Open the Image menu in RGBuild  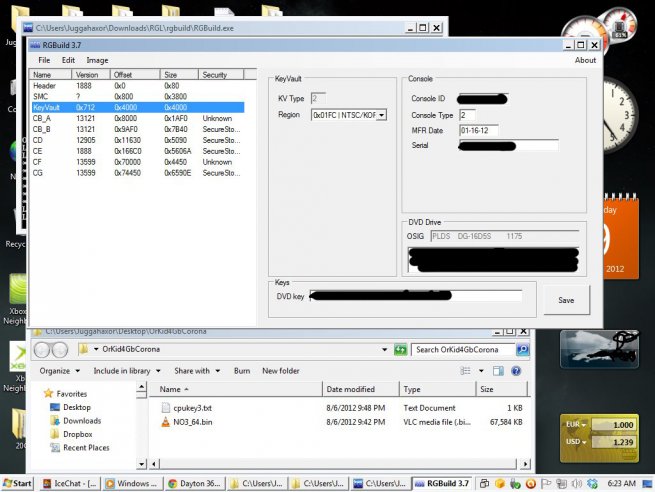(97, 60)
